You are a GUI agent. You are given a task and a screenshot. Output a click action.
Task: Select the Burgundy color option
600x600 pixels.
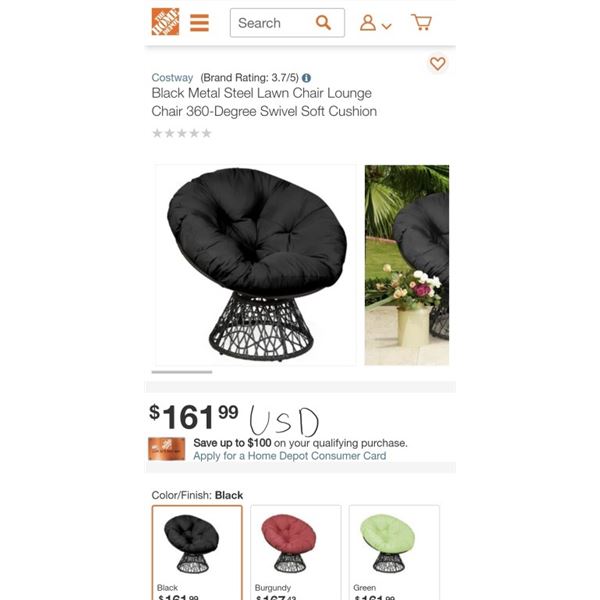point(296,553)
